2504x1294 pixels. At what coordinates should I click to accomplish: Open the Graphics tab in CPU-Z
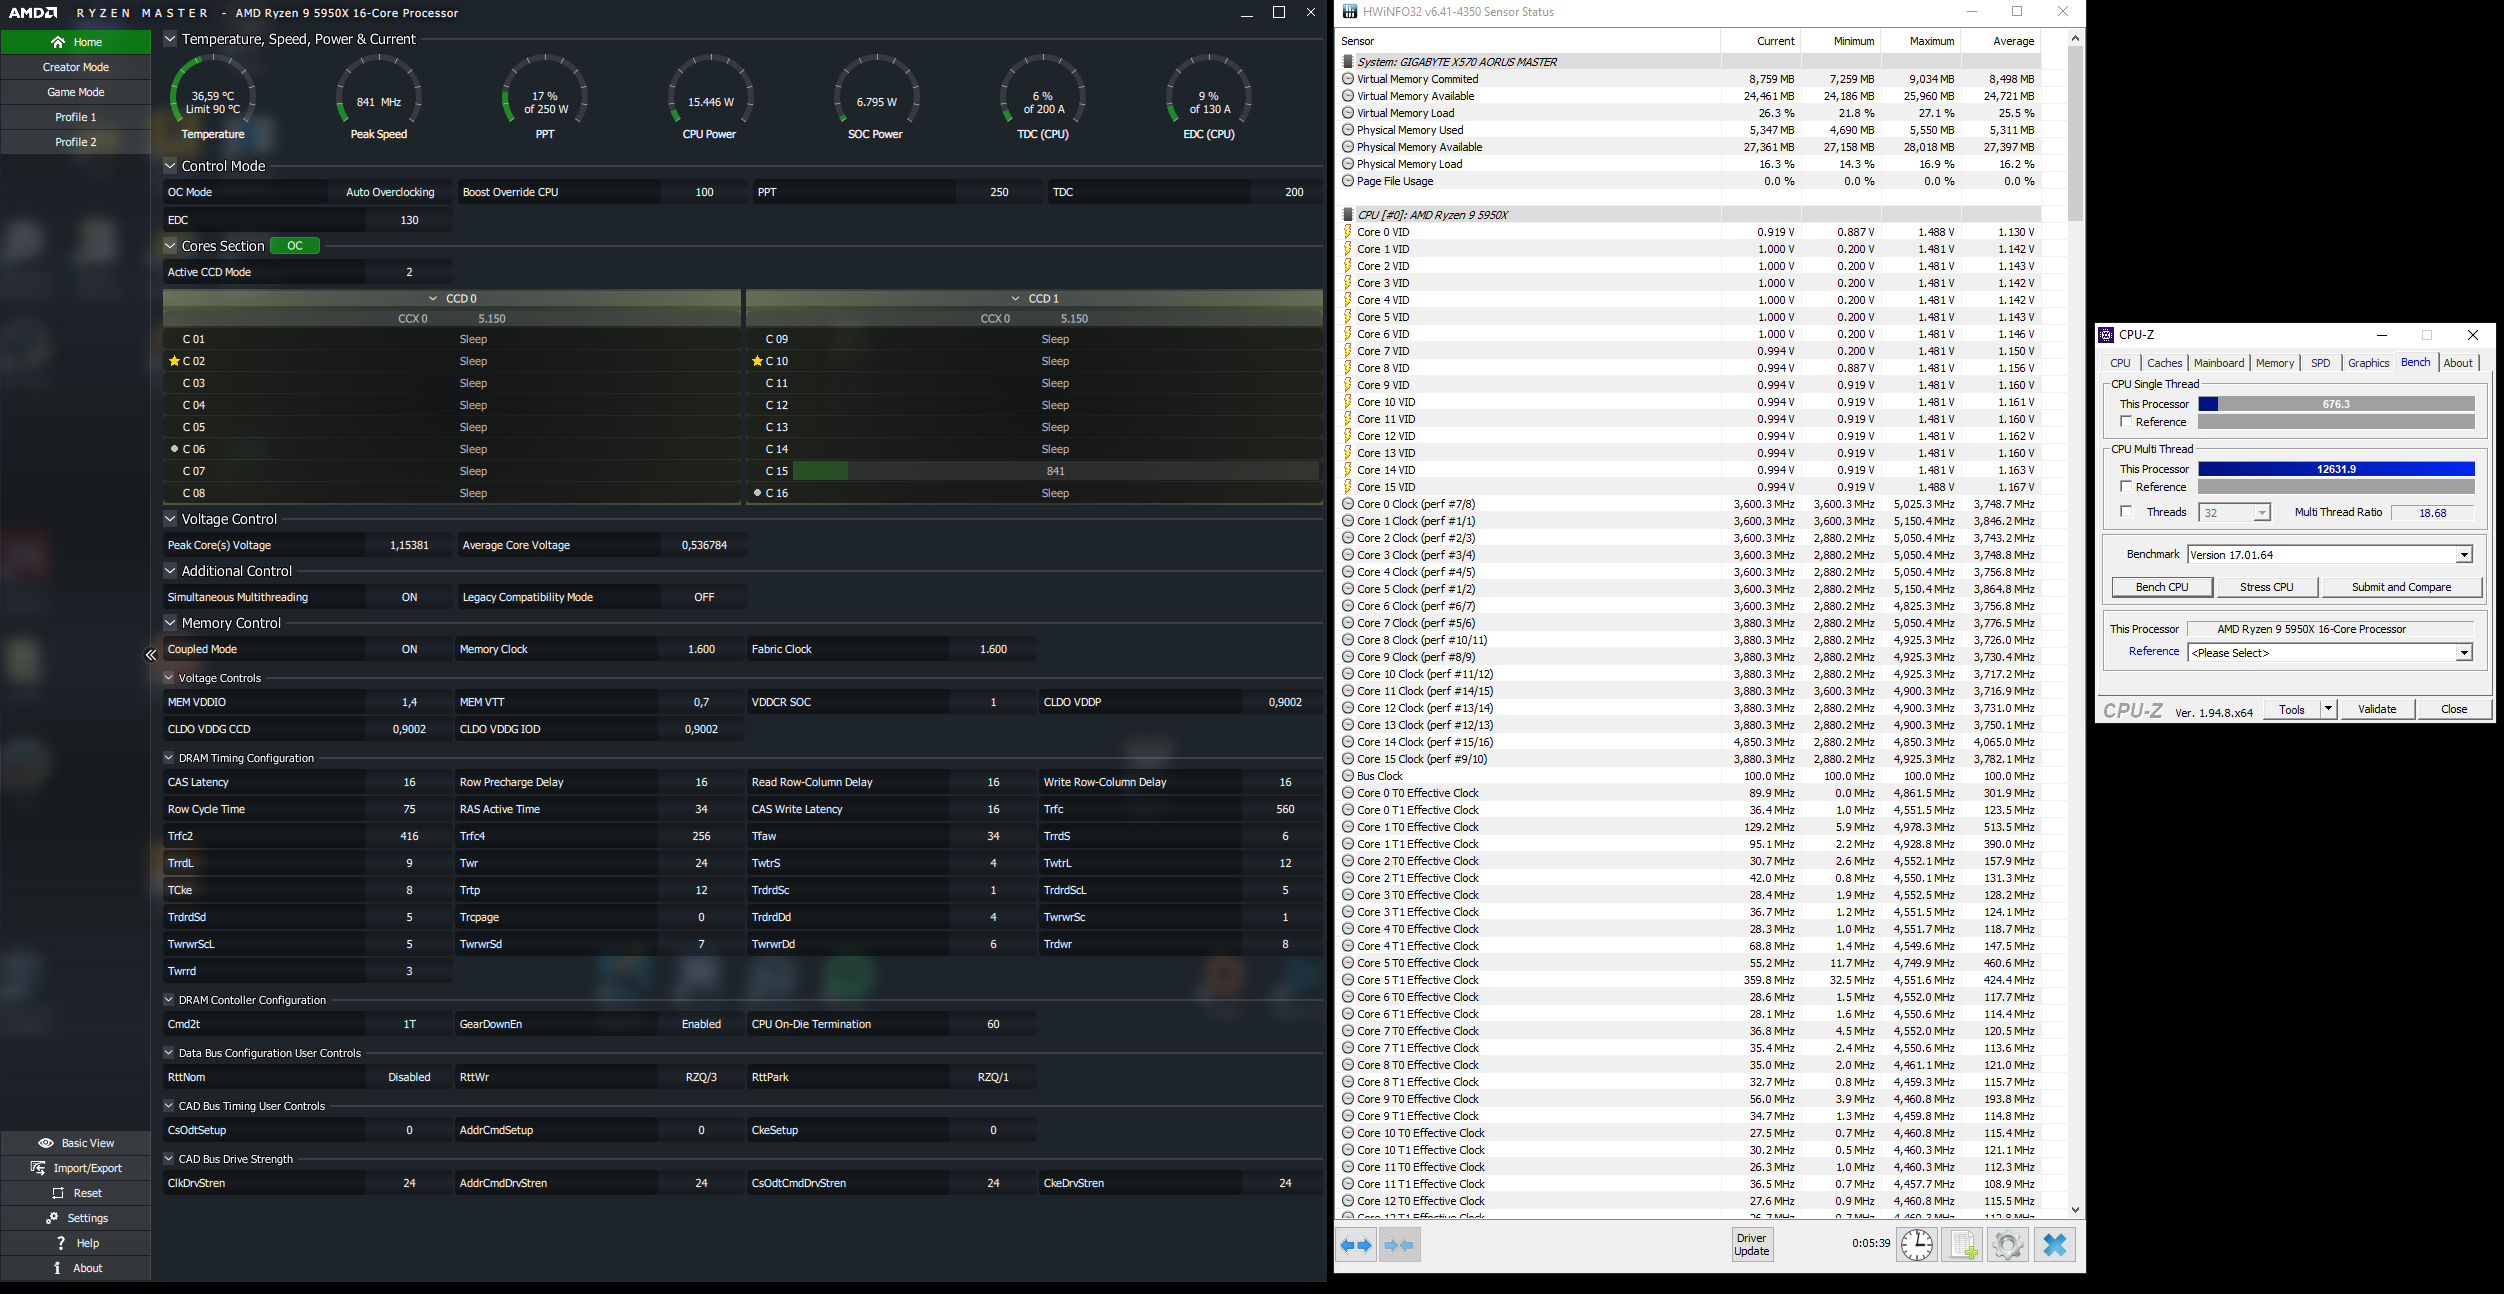[2368, 363]
